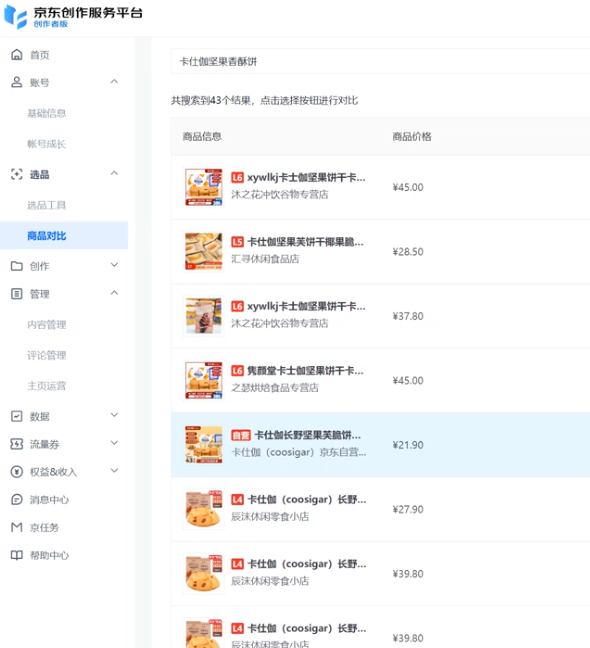Open 选品工具 menu entry

pos(47,205)
